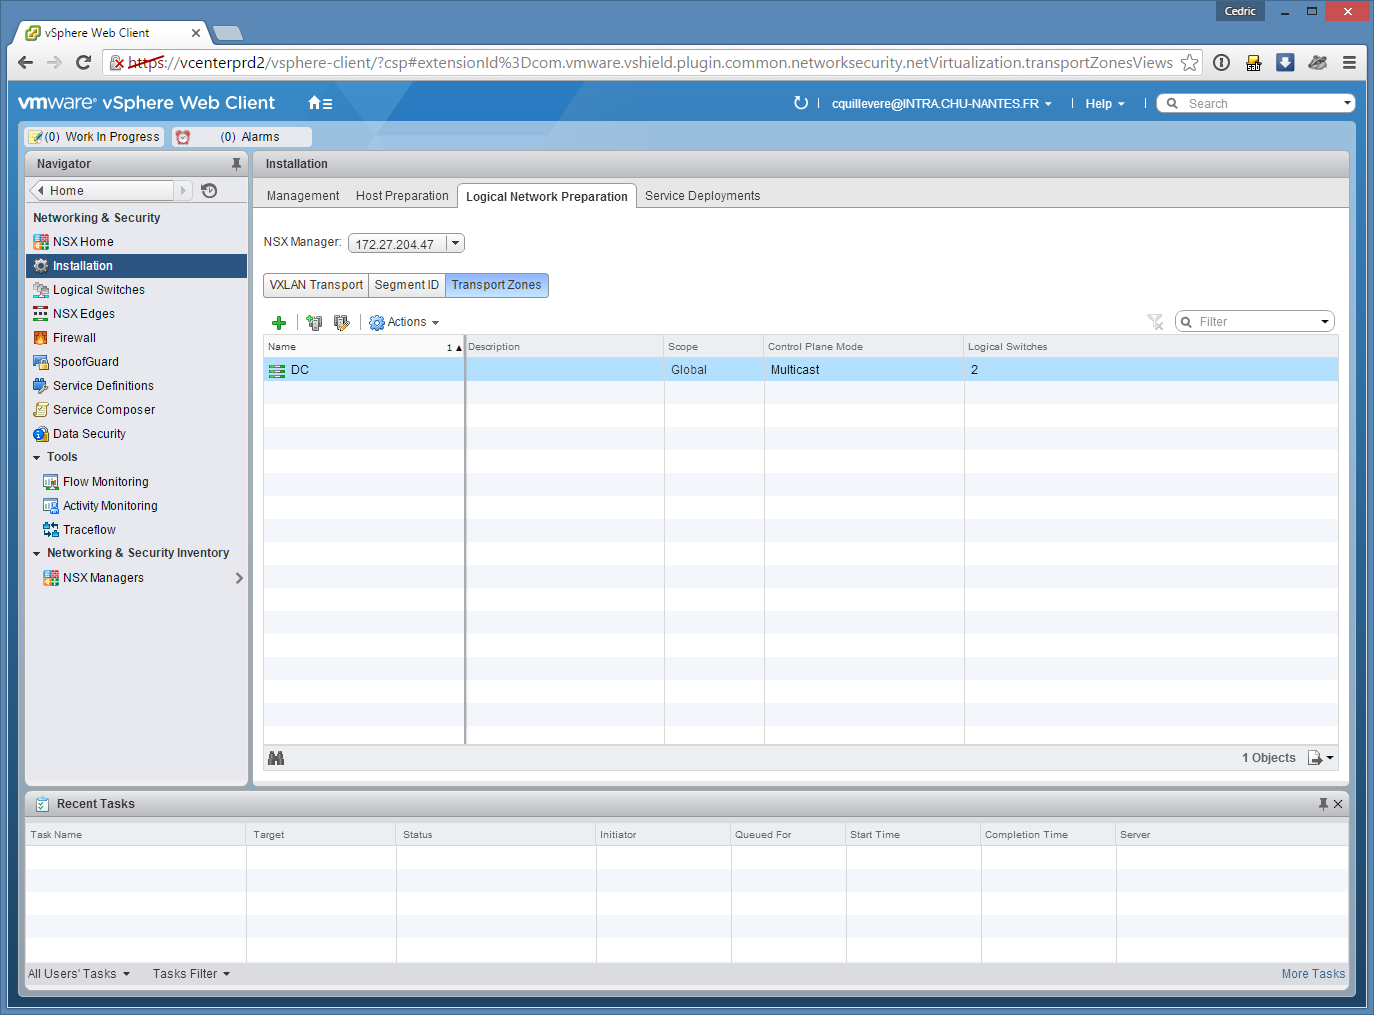Open the NSX Manager IP dropdown
The height and width of the screenshot is (1015, 1374).
click(x=455, y=243)
